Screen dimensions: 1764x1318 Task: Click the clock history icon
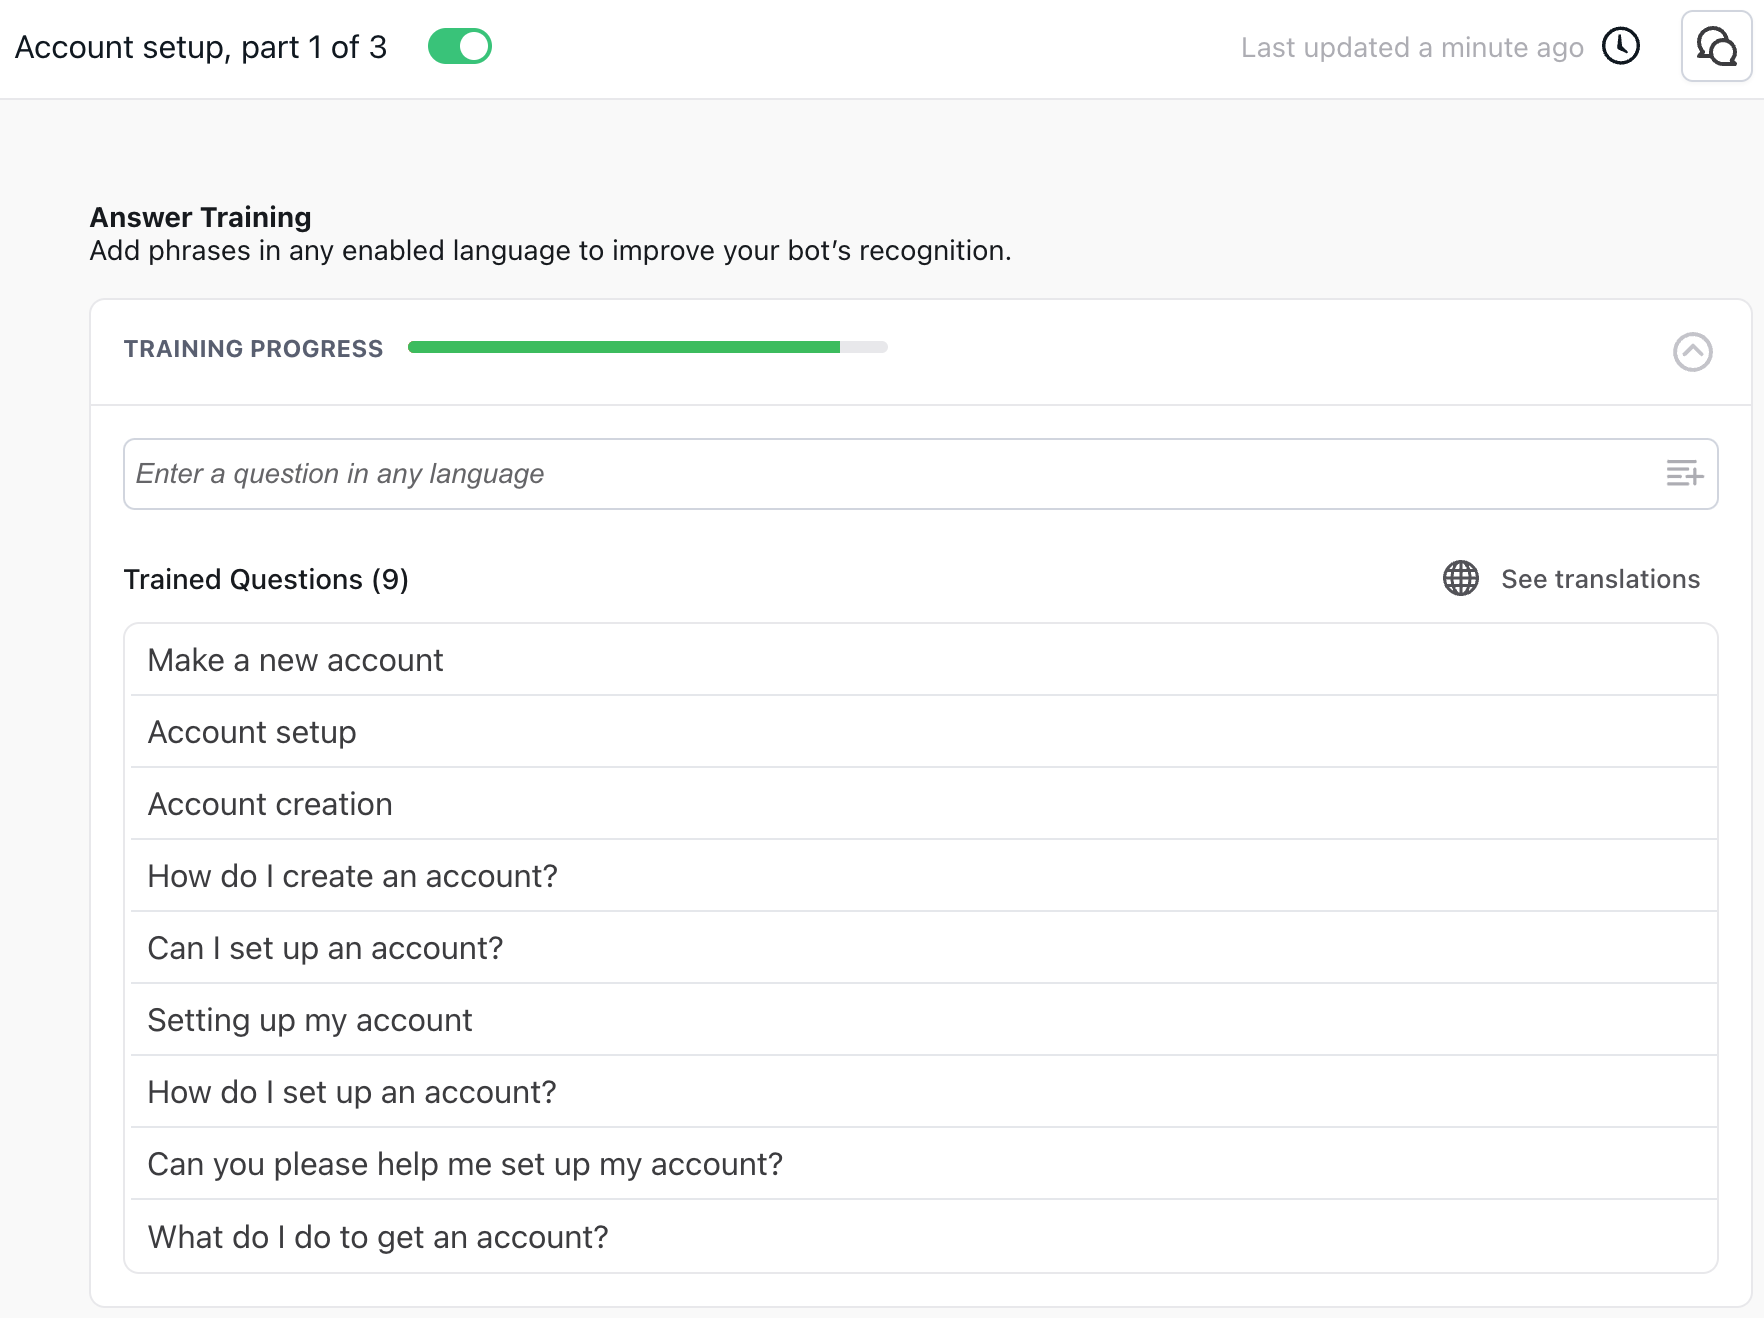click(1621, 46)
